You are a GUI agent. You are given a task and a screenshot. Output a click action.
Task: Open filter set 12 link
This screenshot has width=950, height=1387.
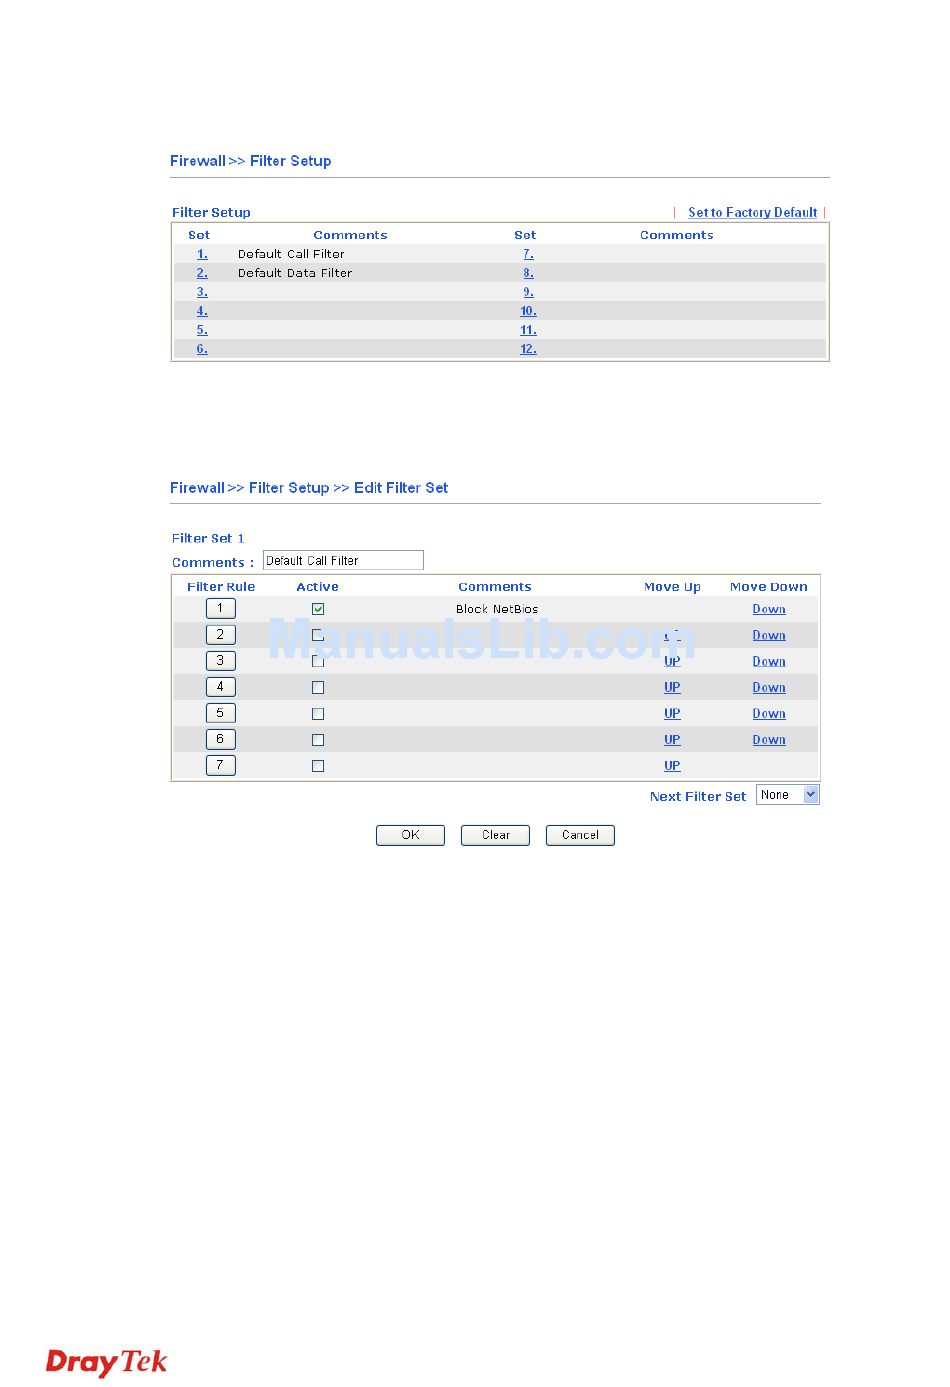click(528, 349)
